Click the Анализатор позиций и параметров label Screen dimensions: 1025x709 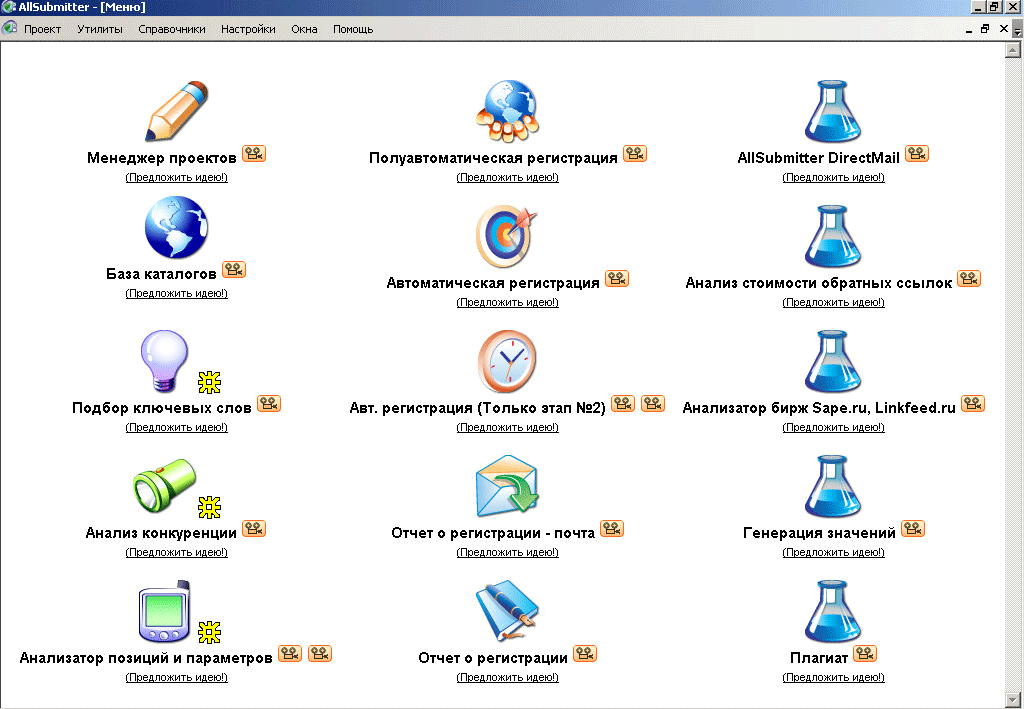coord(146,658)
